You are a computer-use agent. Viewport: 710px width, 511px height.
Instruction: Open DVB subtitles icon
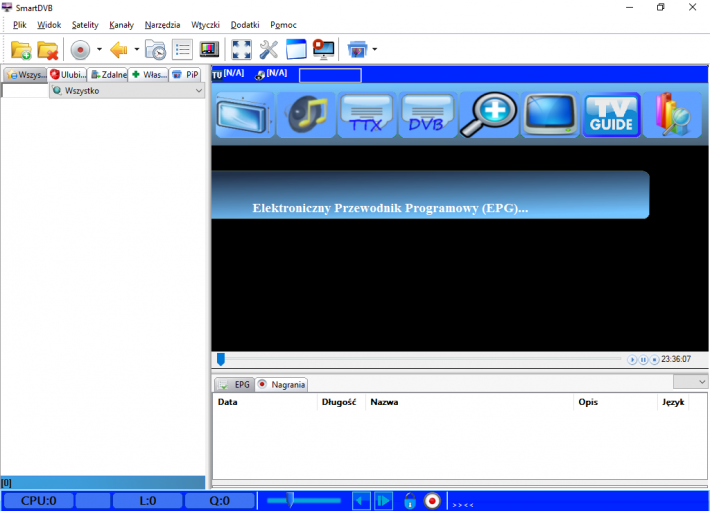(427, 115)
